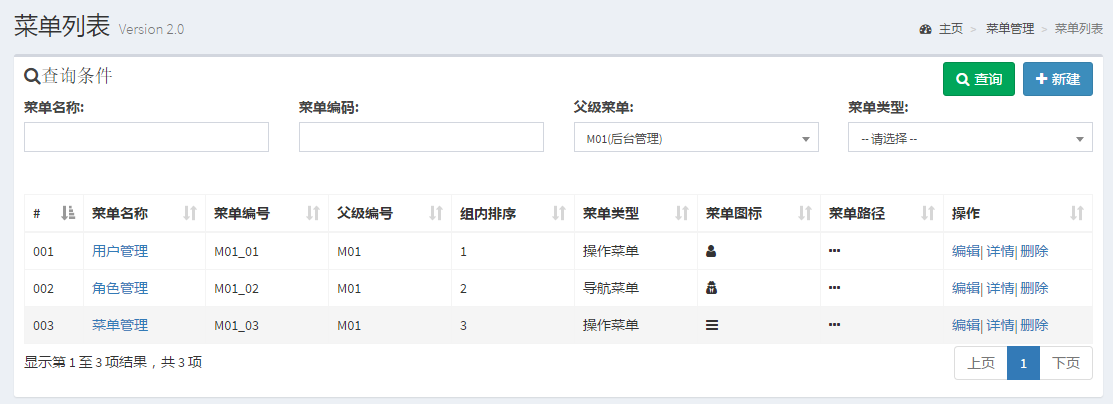The height and width of the screenshot is (404, 1113).
Task: Click 菜单列表 in the breadcrumb
Action: 1079,29
